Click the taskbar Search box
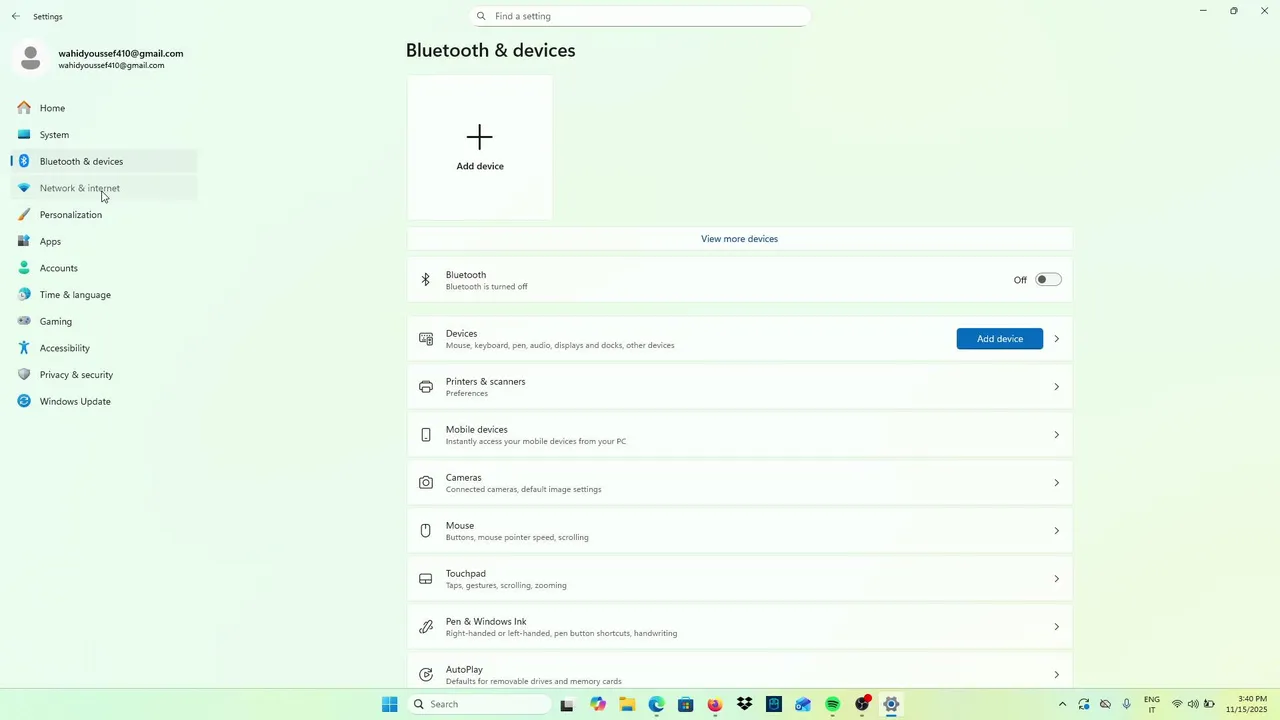The height and width of the screenshot is (720, 1280). (481, 704)
